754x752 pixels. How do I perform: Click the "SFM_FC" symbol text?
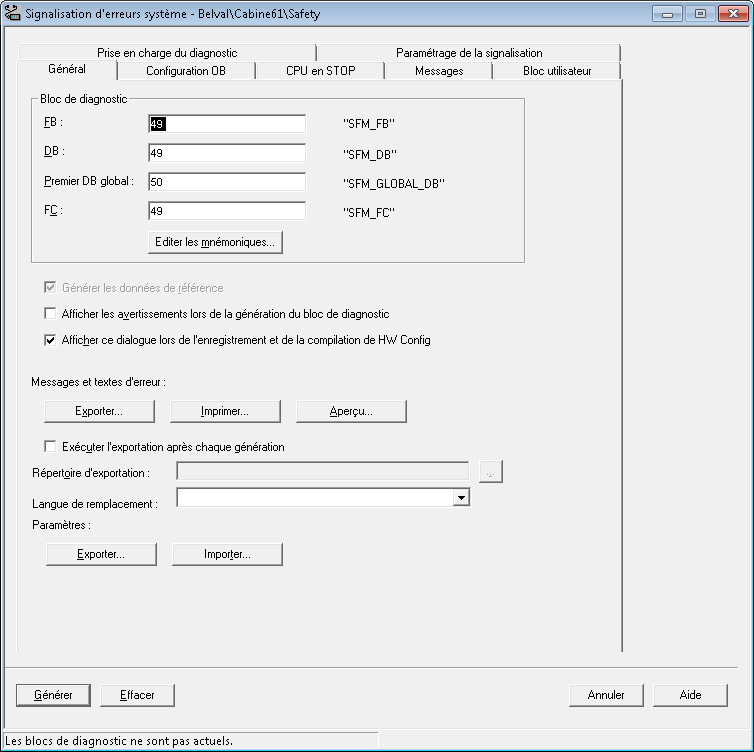click(369, 213)
